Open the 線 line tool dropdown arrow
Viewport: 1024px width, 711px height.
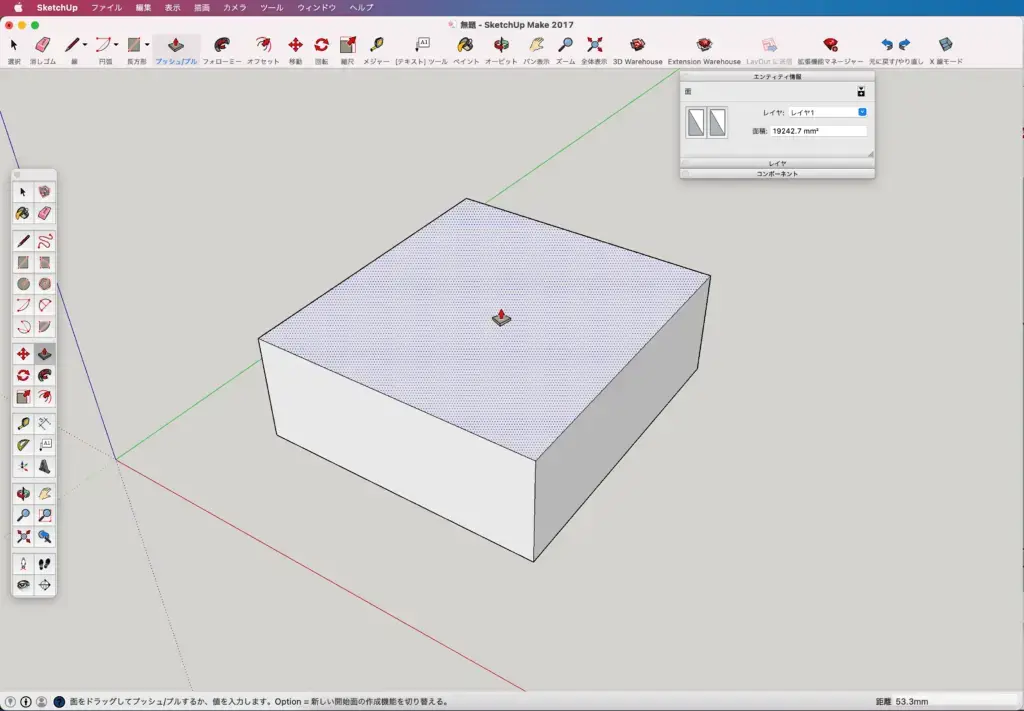[85, 45]
